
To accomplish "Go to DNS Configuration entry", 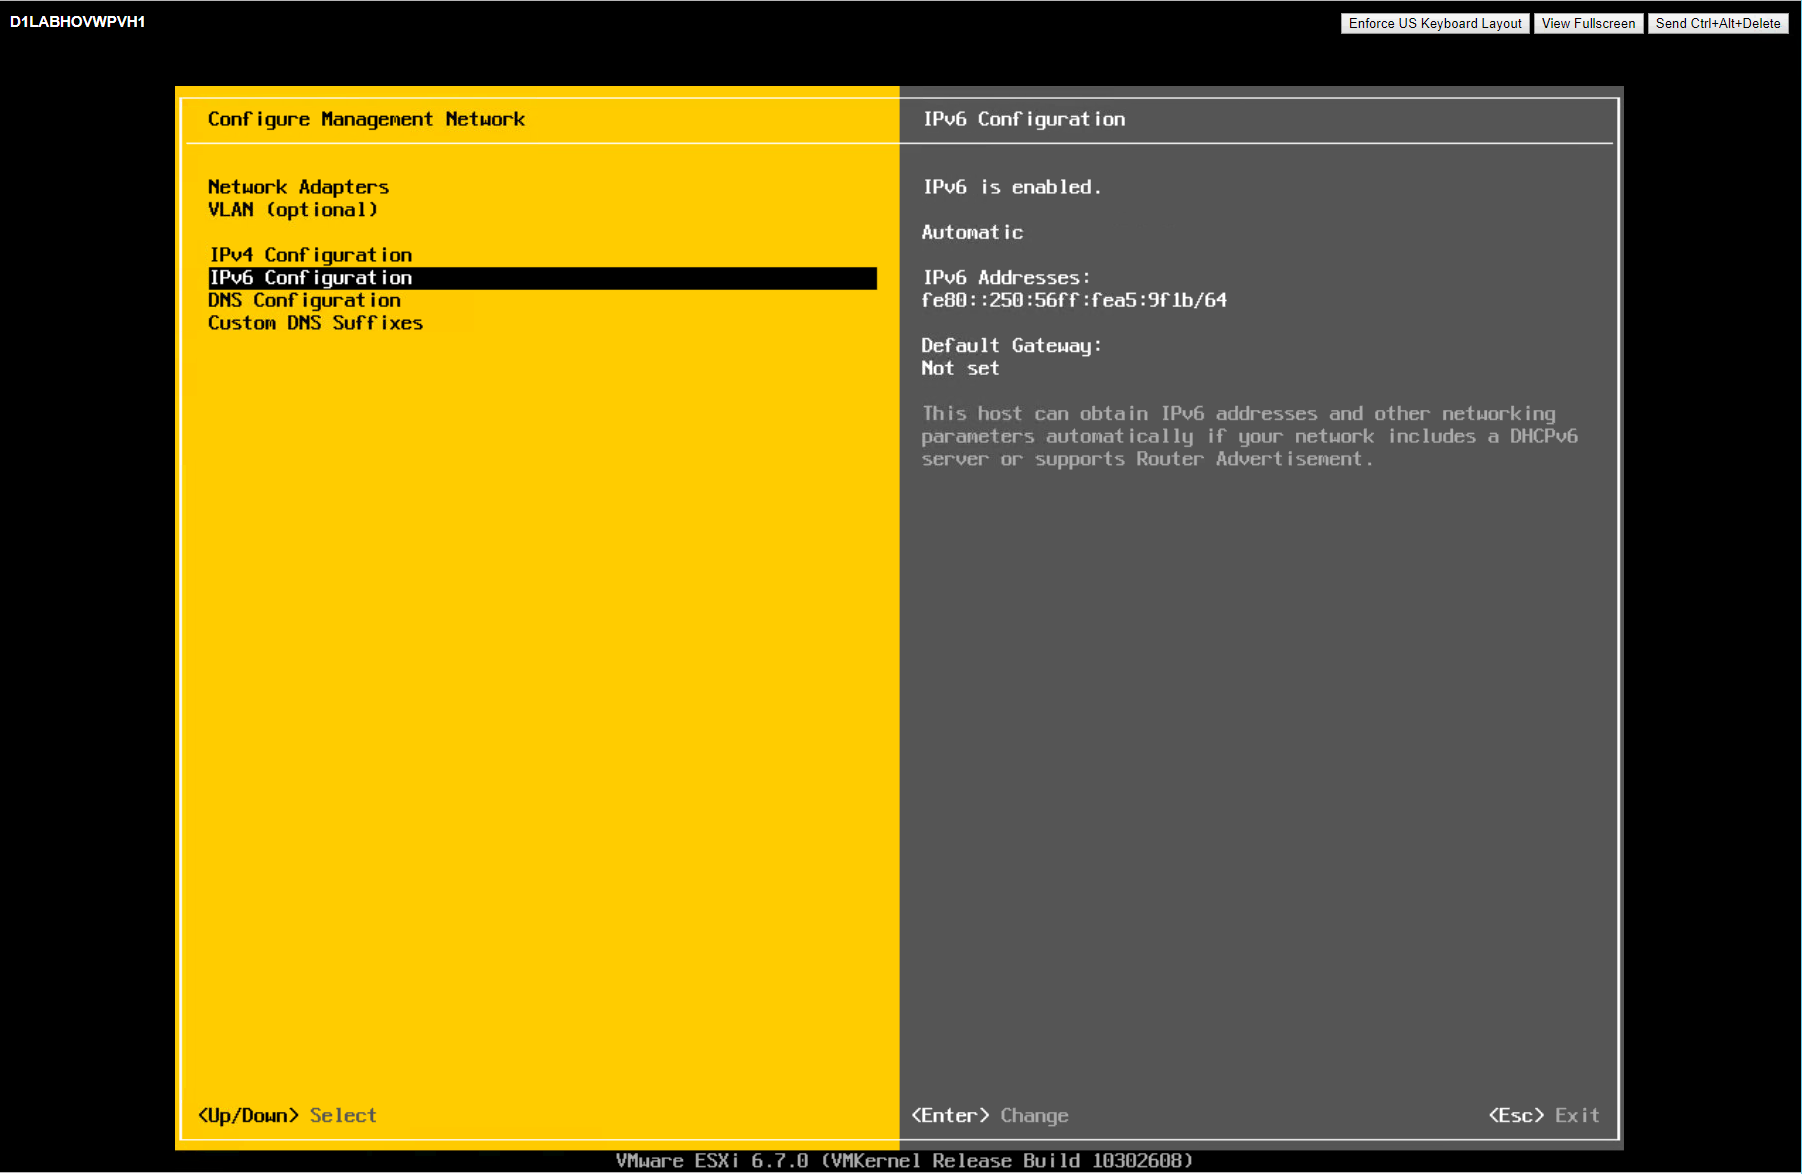I will 304,300.
